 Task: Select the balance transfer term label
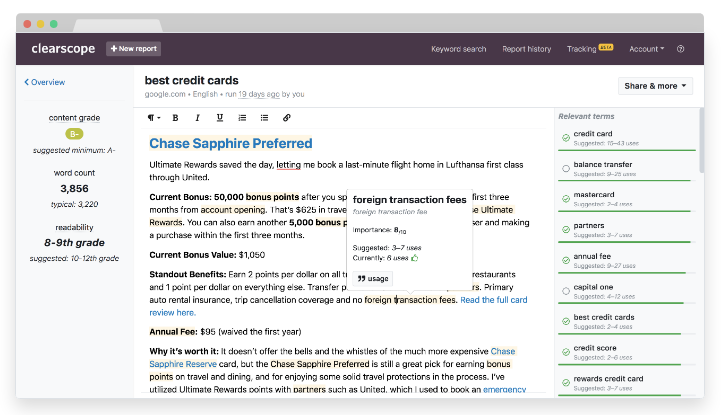click(x=603, y=164)
